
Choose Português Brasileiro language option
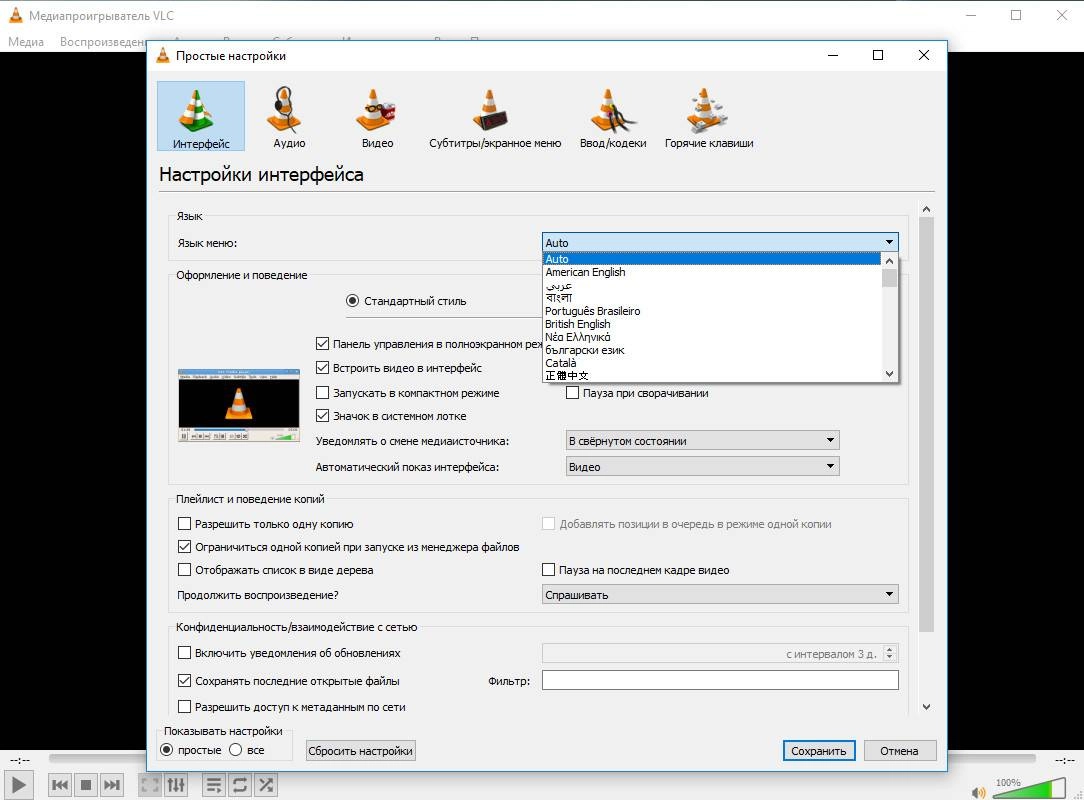(712, 311)
